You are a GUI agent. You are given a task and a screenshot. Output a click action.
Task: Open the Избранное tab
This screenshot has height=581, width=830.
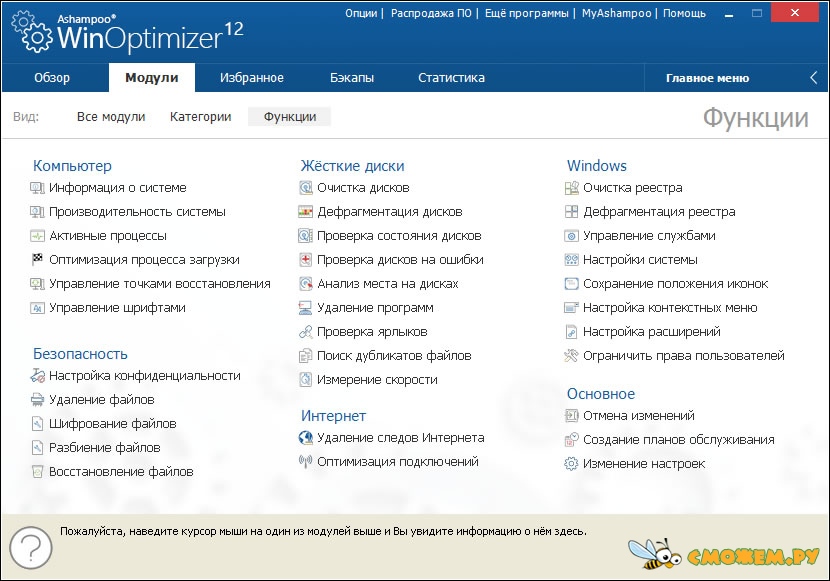pos(252,78)
